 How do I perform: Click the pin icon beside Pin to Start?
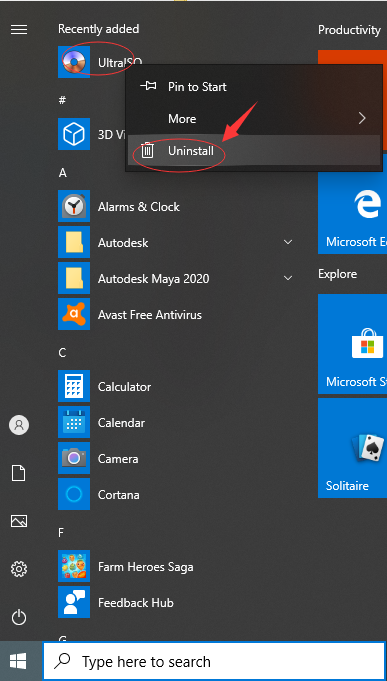[x=148, y=86]
